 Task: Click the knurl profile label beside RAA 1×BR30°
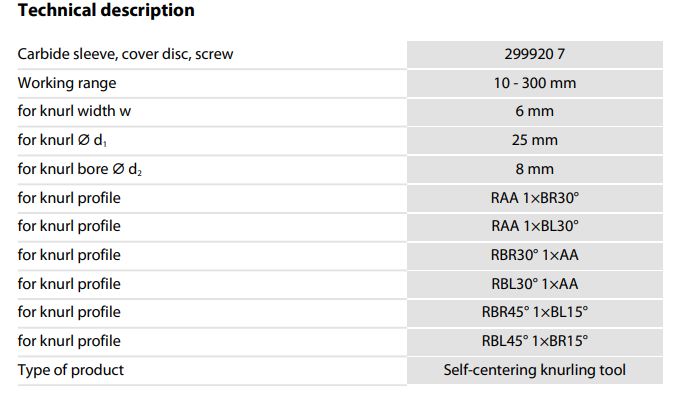click(x=69, y=198)
